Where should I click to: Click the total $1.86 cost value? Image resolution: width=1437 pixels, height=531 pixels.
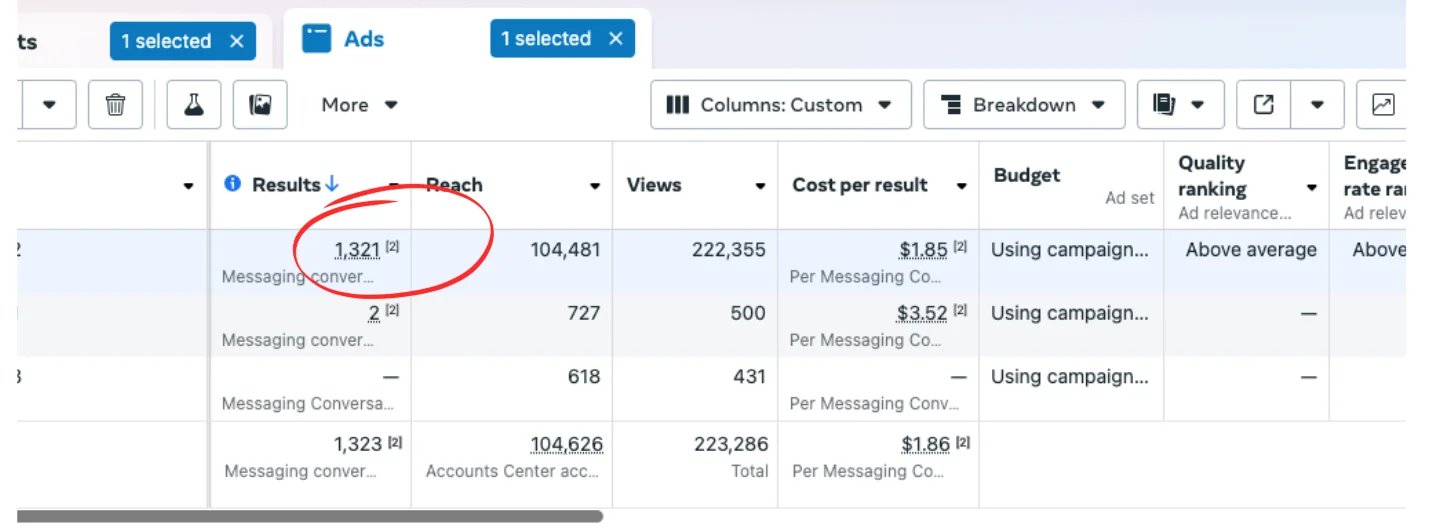[x=925, y=444]
